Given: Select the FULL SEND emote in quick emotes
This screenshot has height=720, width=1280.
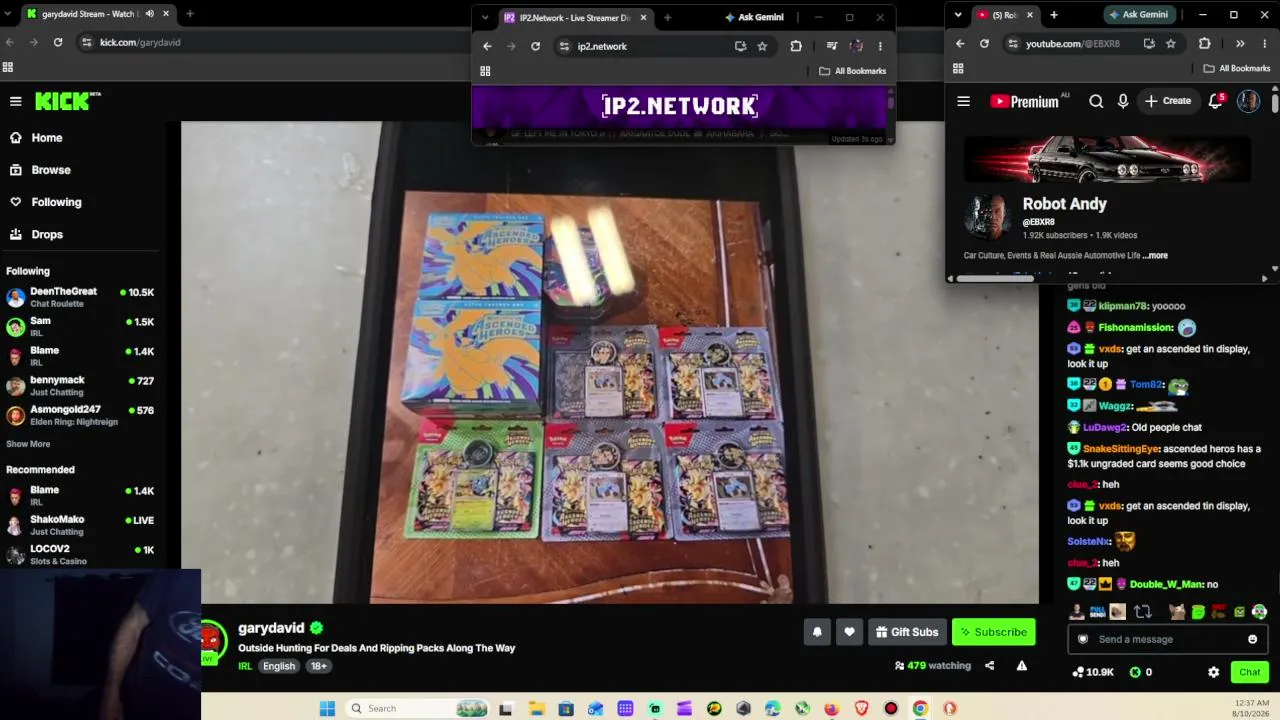Looking at the screenshot, I should (1098, 612).
